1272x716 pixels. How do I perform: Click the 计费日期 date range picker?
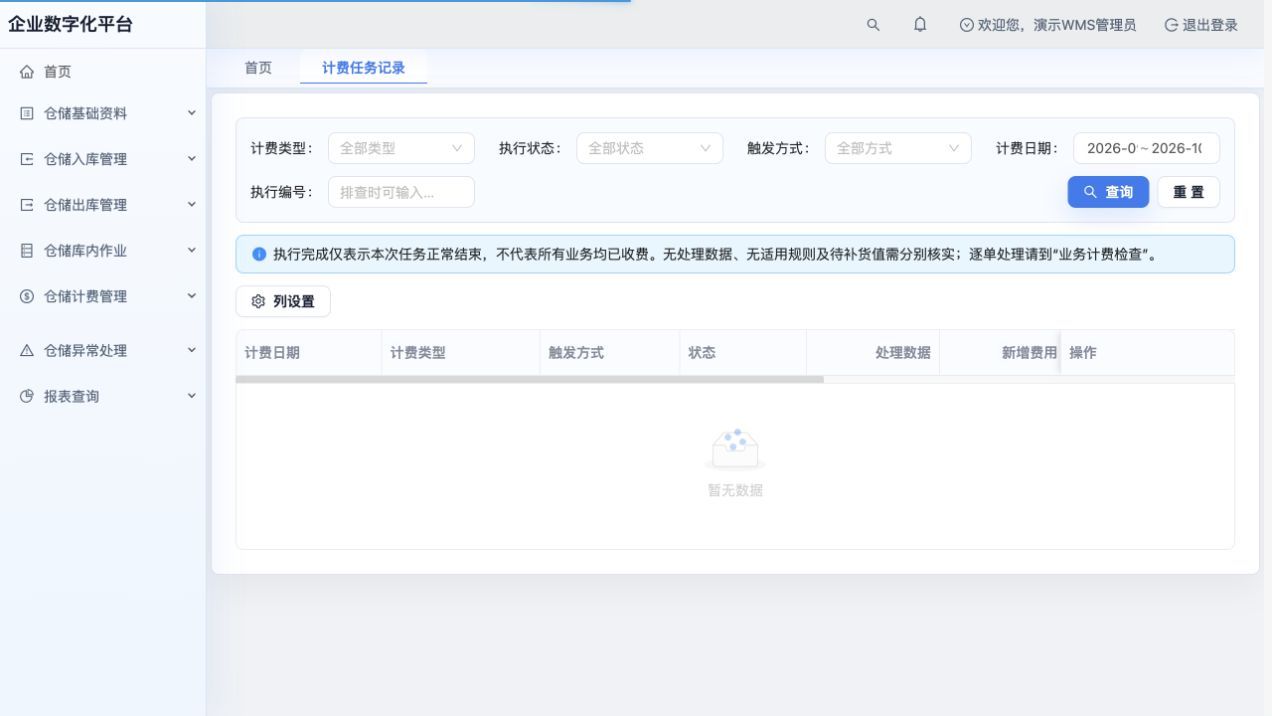1146,148
